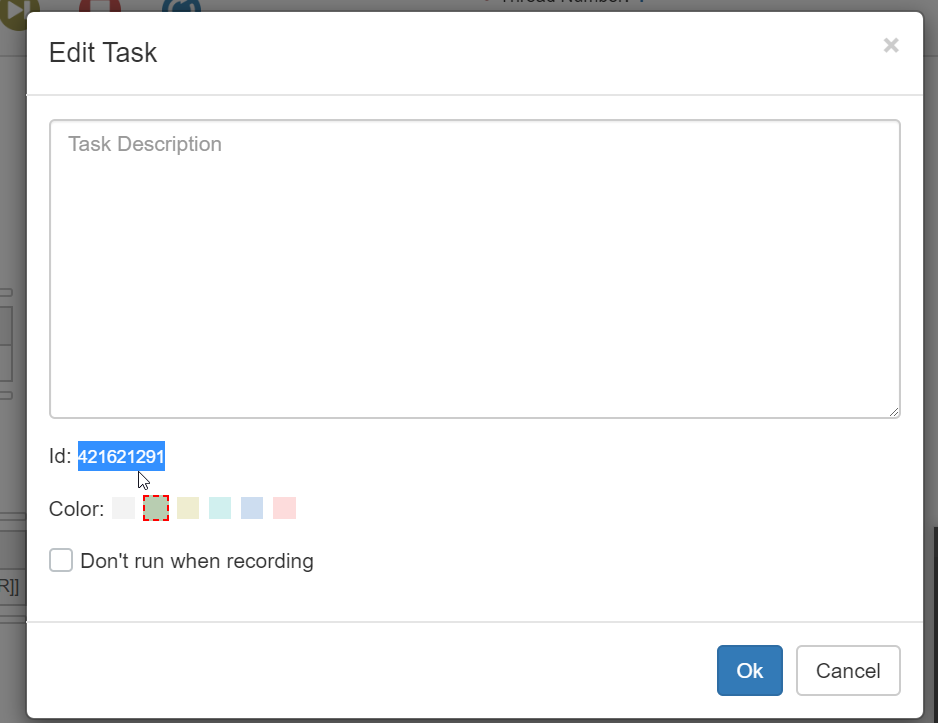
Task: Enable the Don't run when recording checkbox
Action: coord(61,560)
